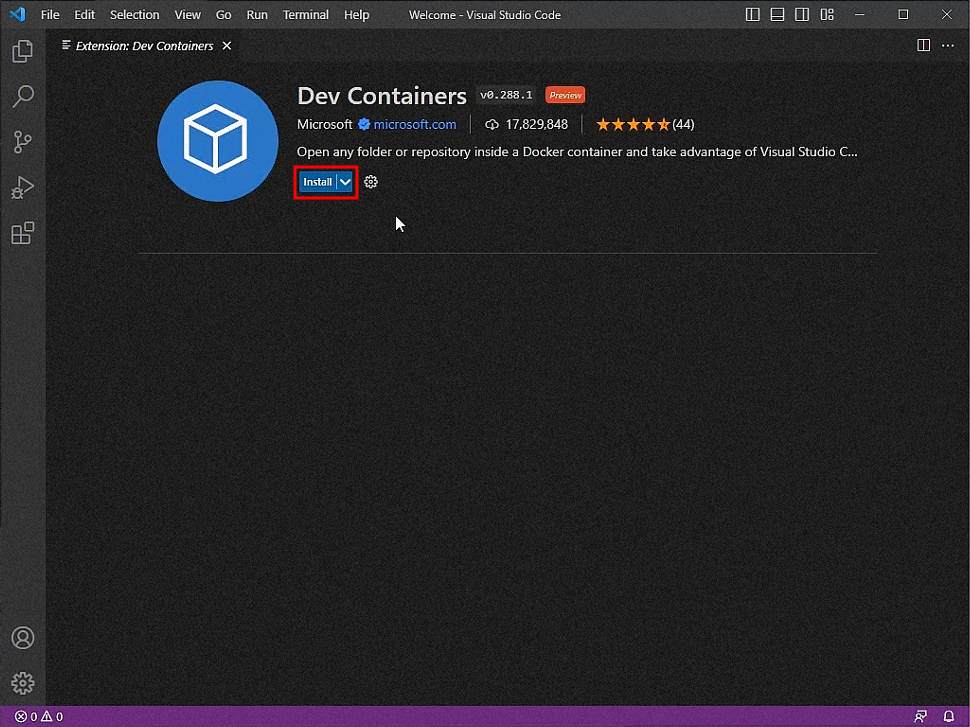The height and width of the screenshot is (727, 970).
Task: Click the extension description text
Action: (x=577, y=152)
